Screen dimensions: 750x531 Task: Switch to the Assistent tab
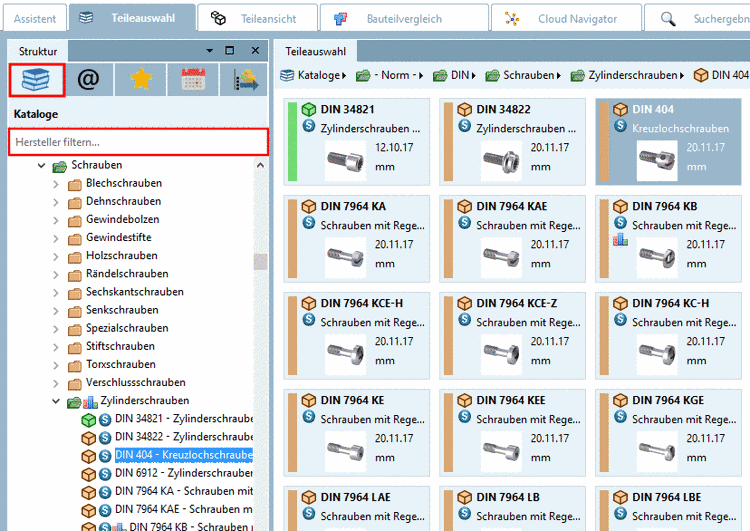pos(35,19)
